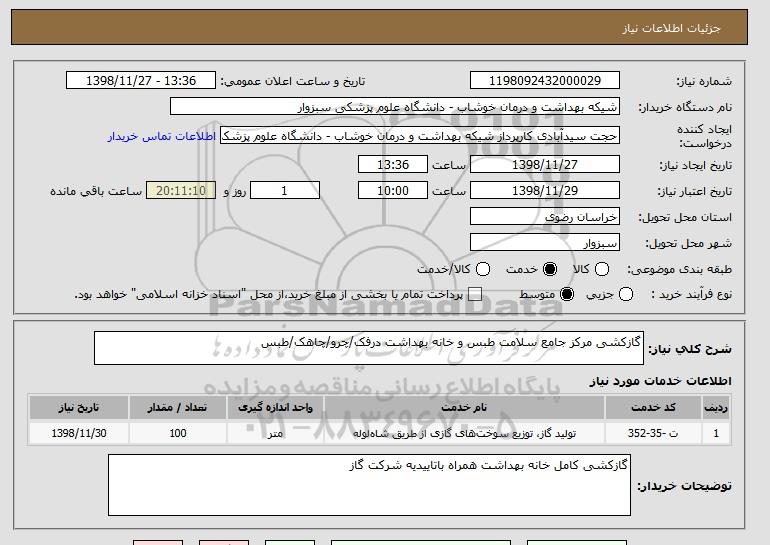This screenshot has height=545, width=770.
Task: Click the واحد اندازه گیری column header
Action: 275,408
